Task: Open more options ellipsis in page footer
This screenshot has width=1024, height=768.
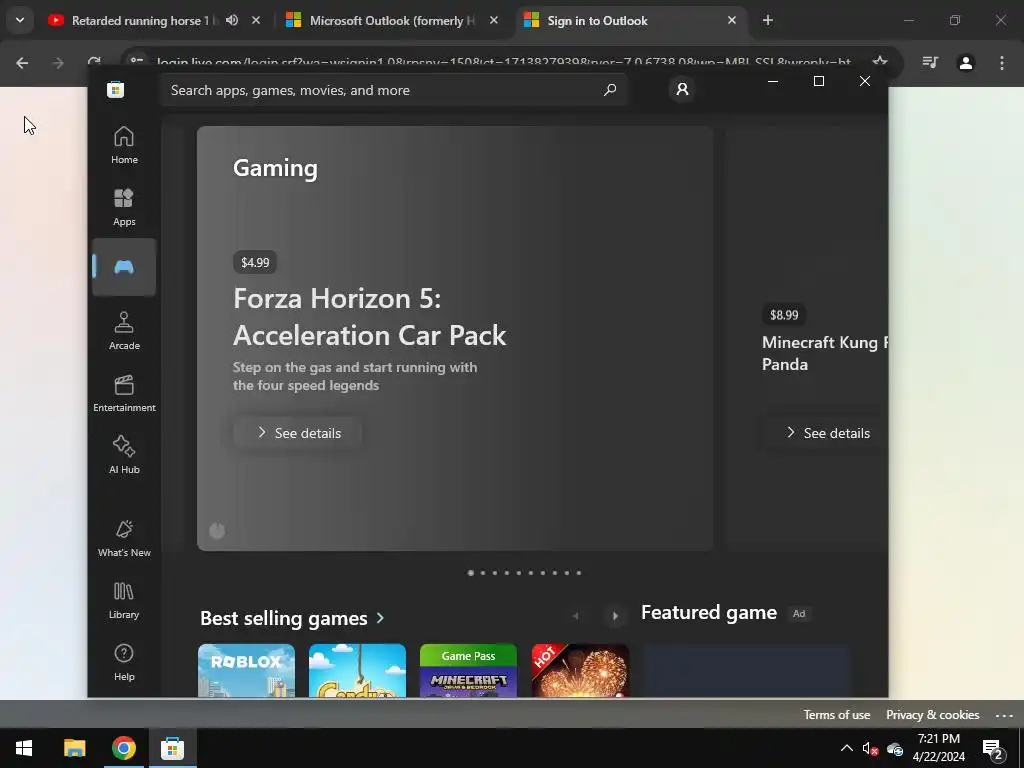Action: tap(1004, 715)
